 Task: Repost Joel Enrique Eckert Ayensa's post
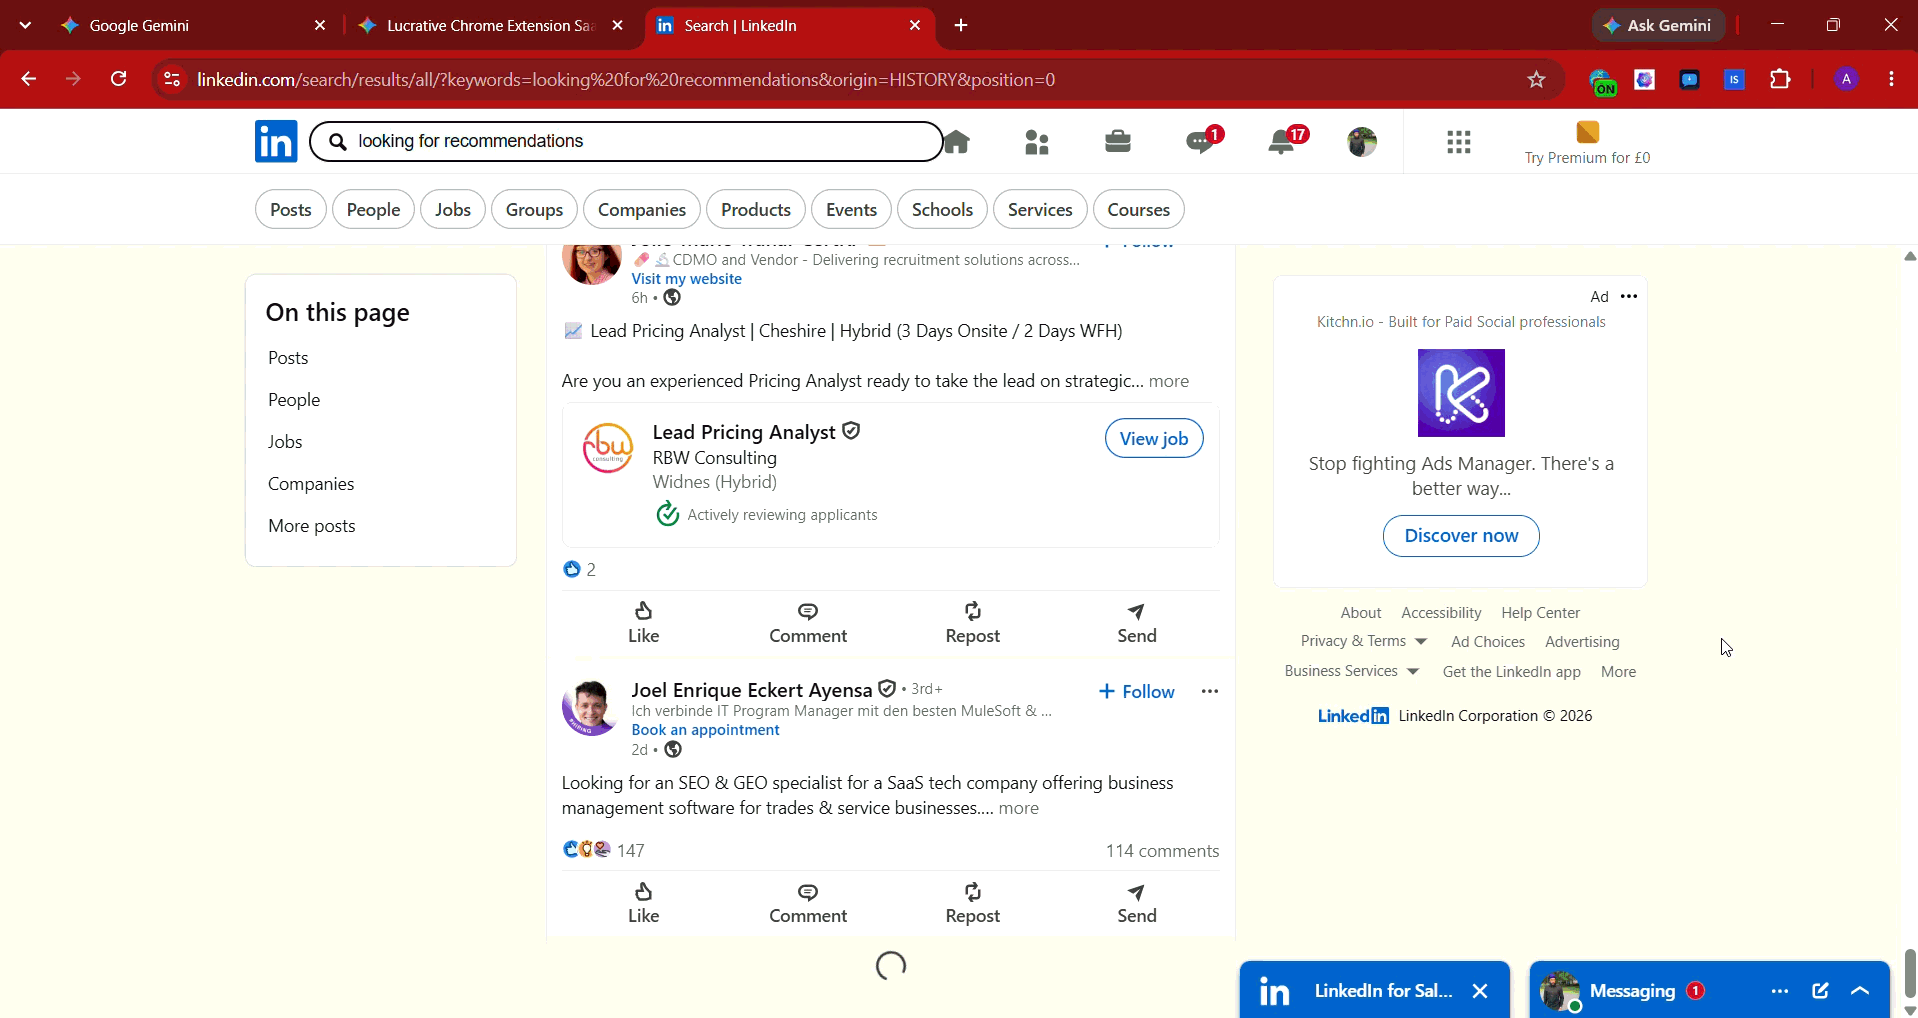coord(973,903)
